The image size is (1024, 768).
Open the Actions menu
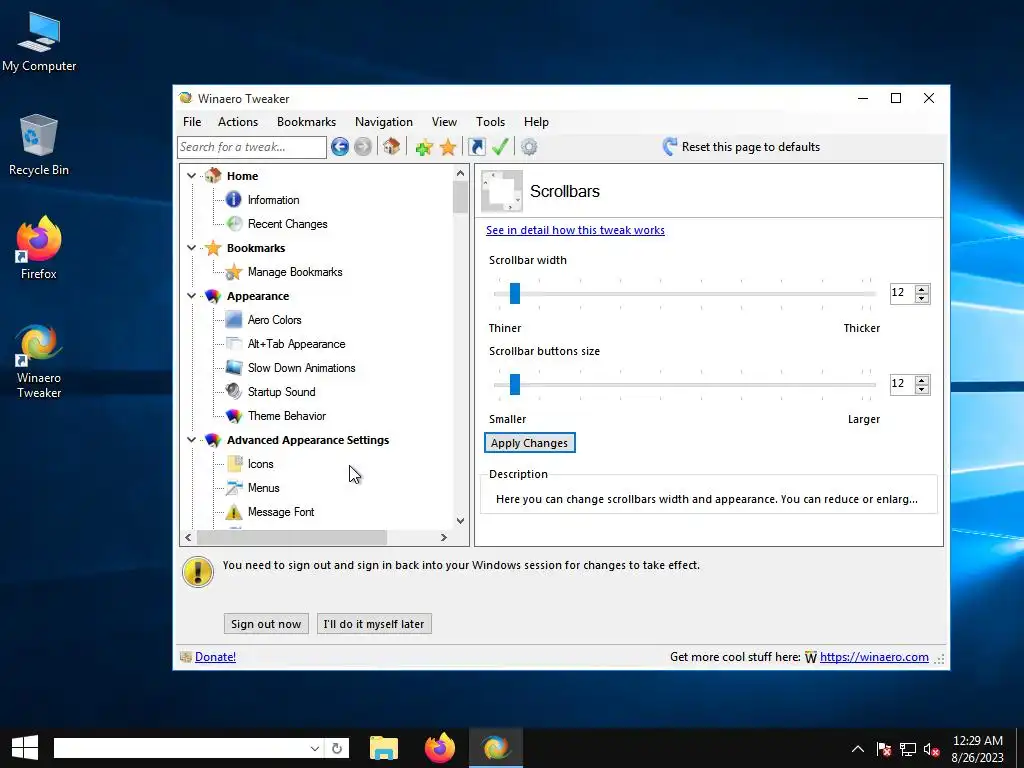[238, 122]
